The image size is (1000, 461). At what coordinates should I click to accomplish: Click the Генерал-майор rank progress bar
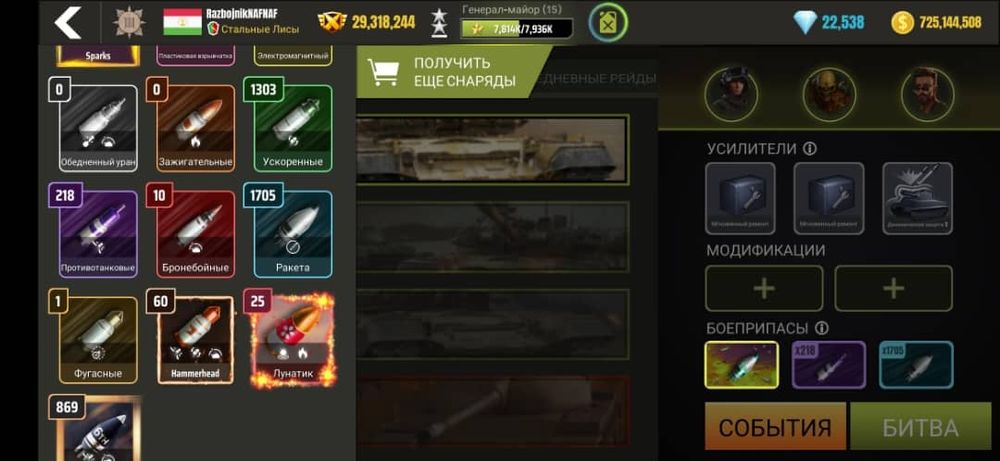tap(517, 28)
